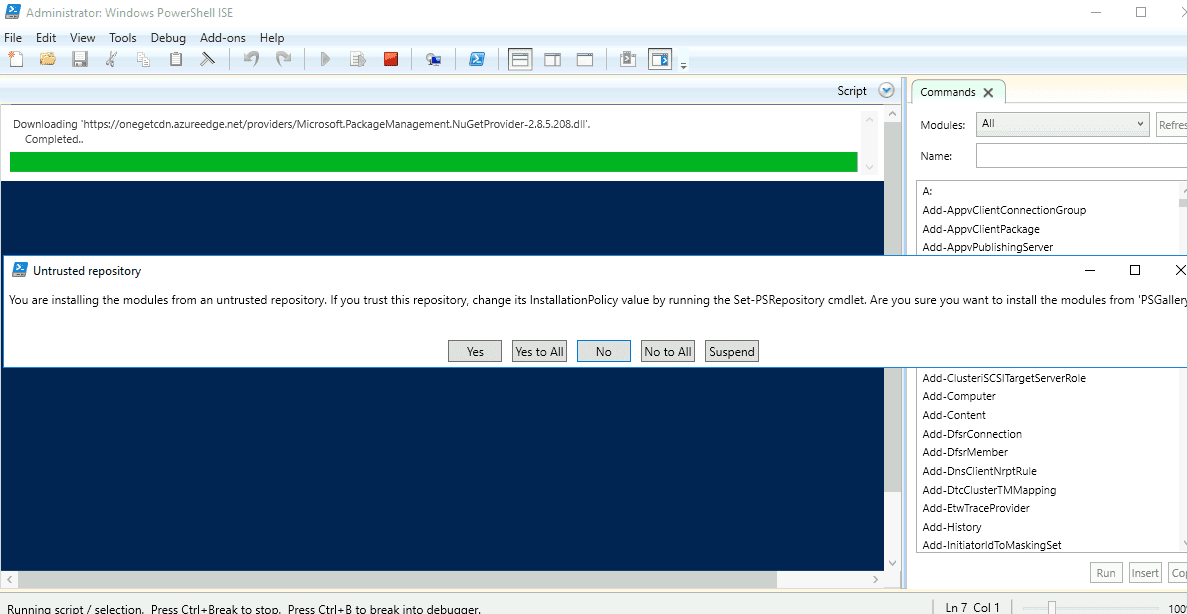Viewport: 1188px width, 614px height.
Task: Click the Refresh button beside Modules
Action: click(x=1171, y=124)
